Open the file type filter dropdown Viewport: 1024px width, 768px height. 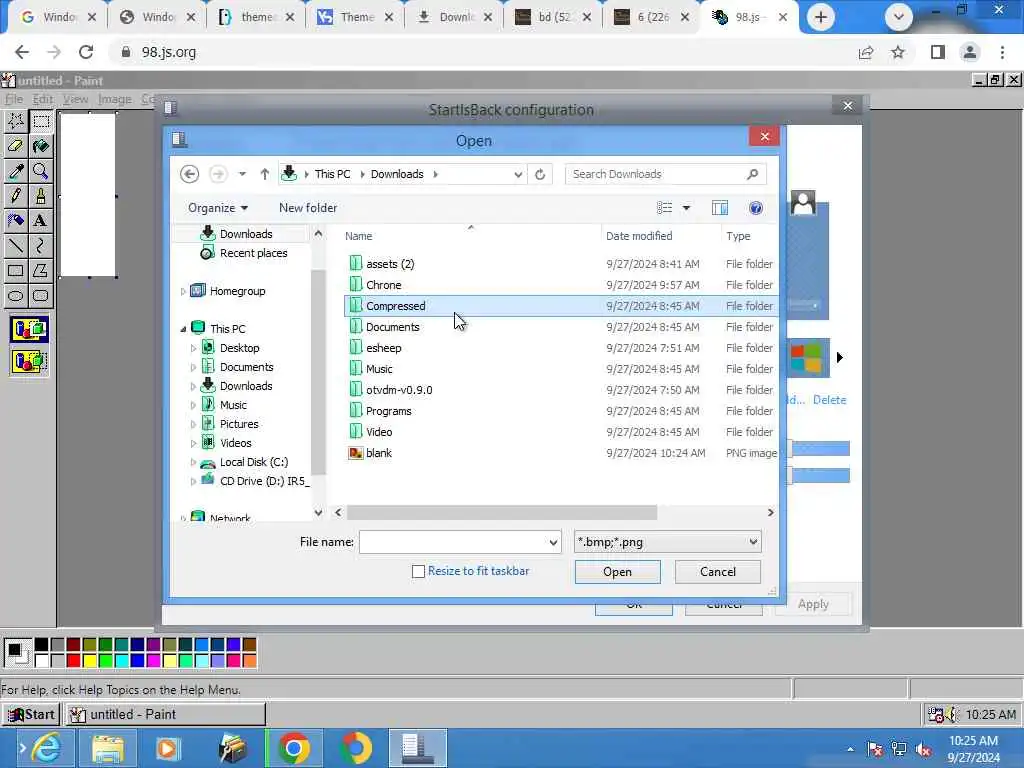pyautogui.click(x=753, y=542)
